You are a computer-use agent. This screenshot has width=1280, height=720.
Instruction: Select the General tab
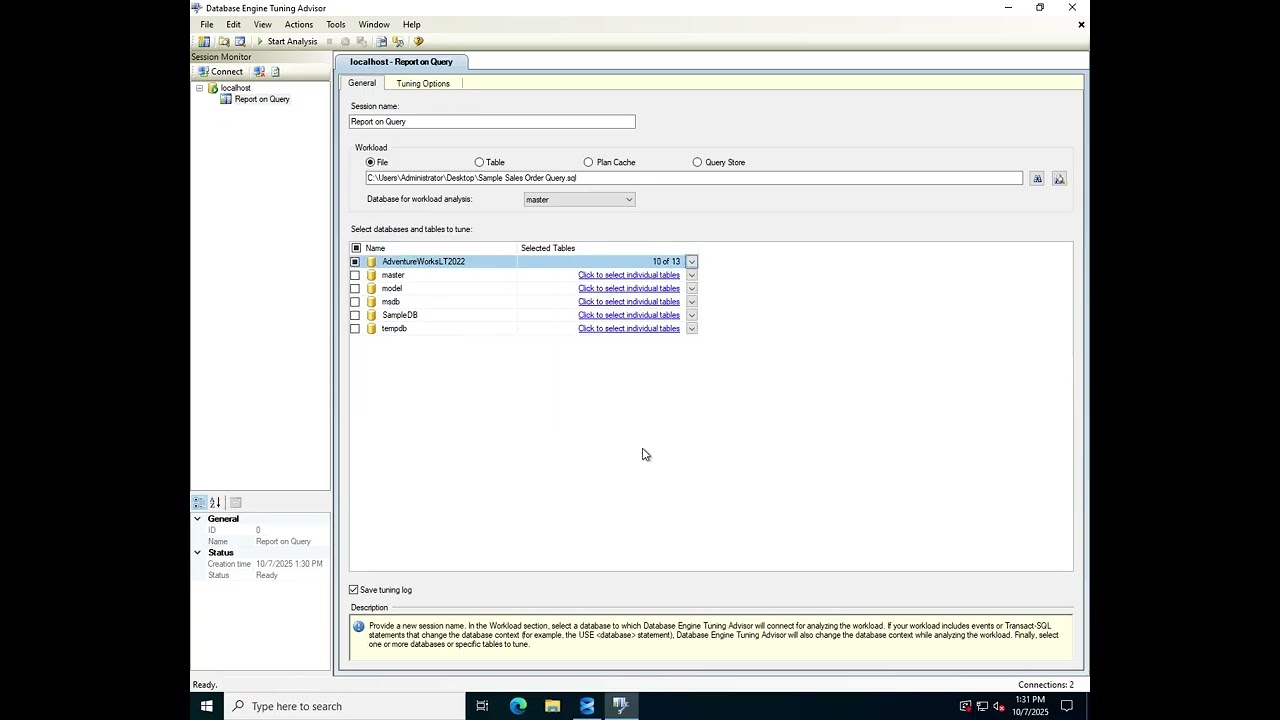pyautogui.click(x=362, y=84)
